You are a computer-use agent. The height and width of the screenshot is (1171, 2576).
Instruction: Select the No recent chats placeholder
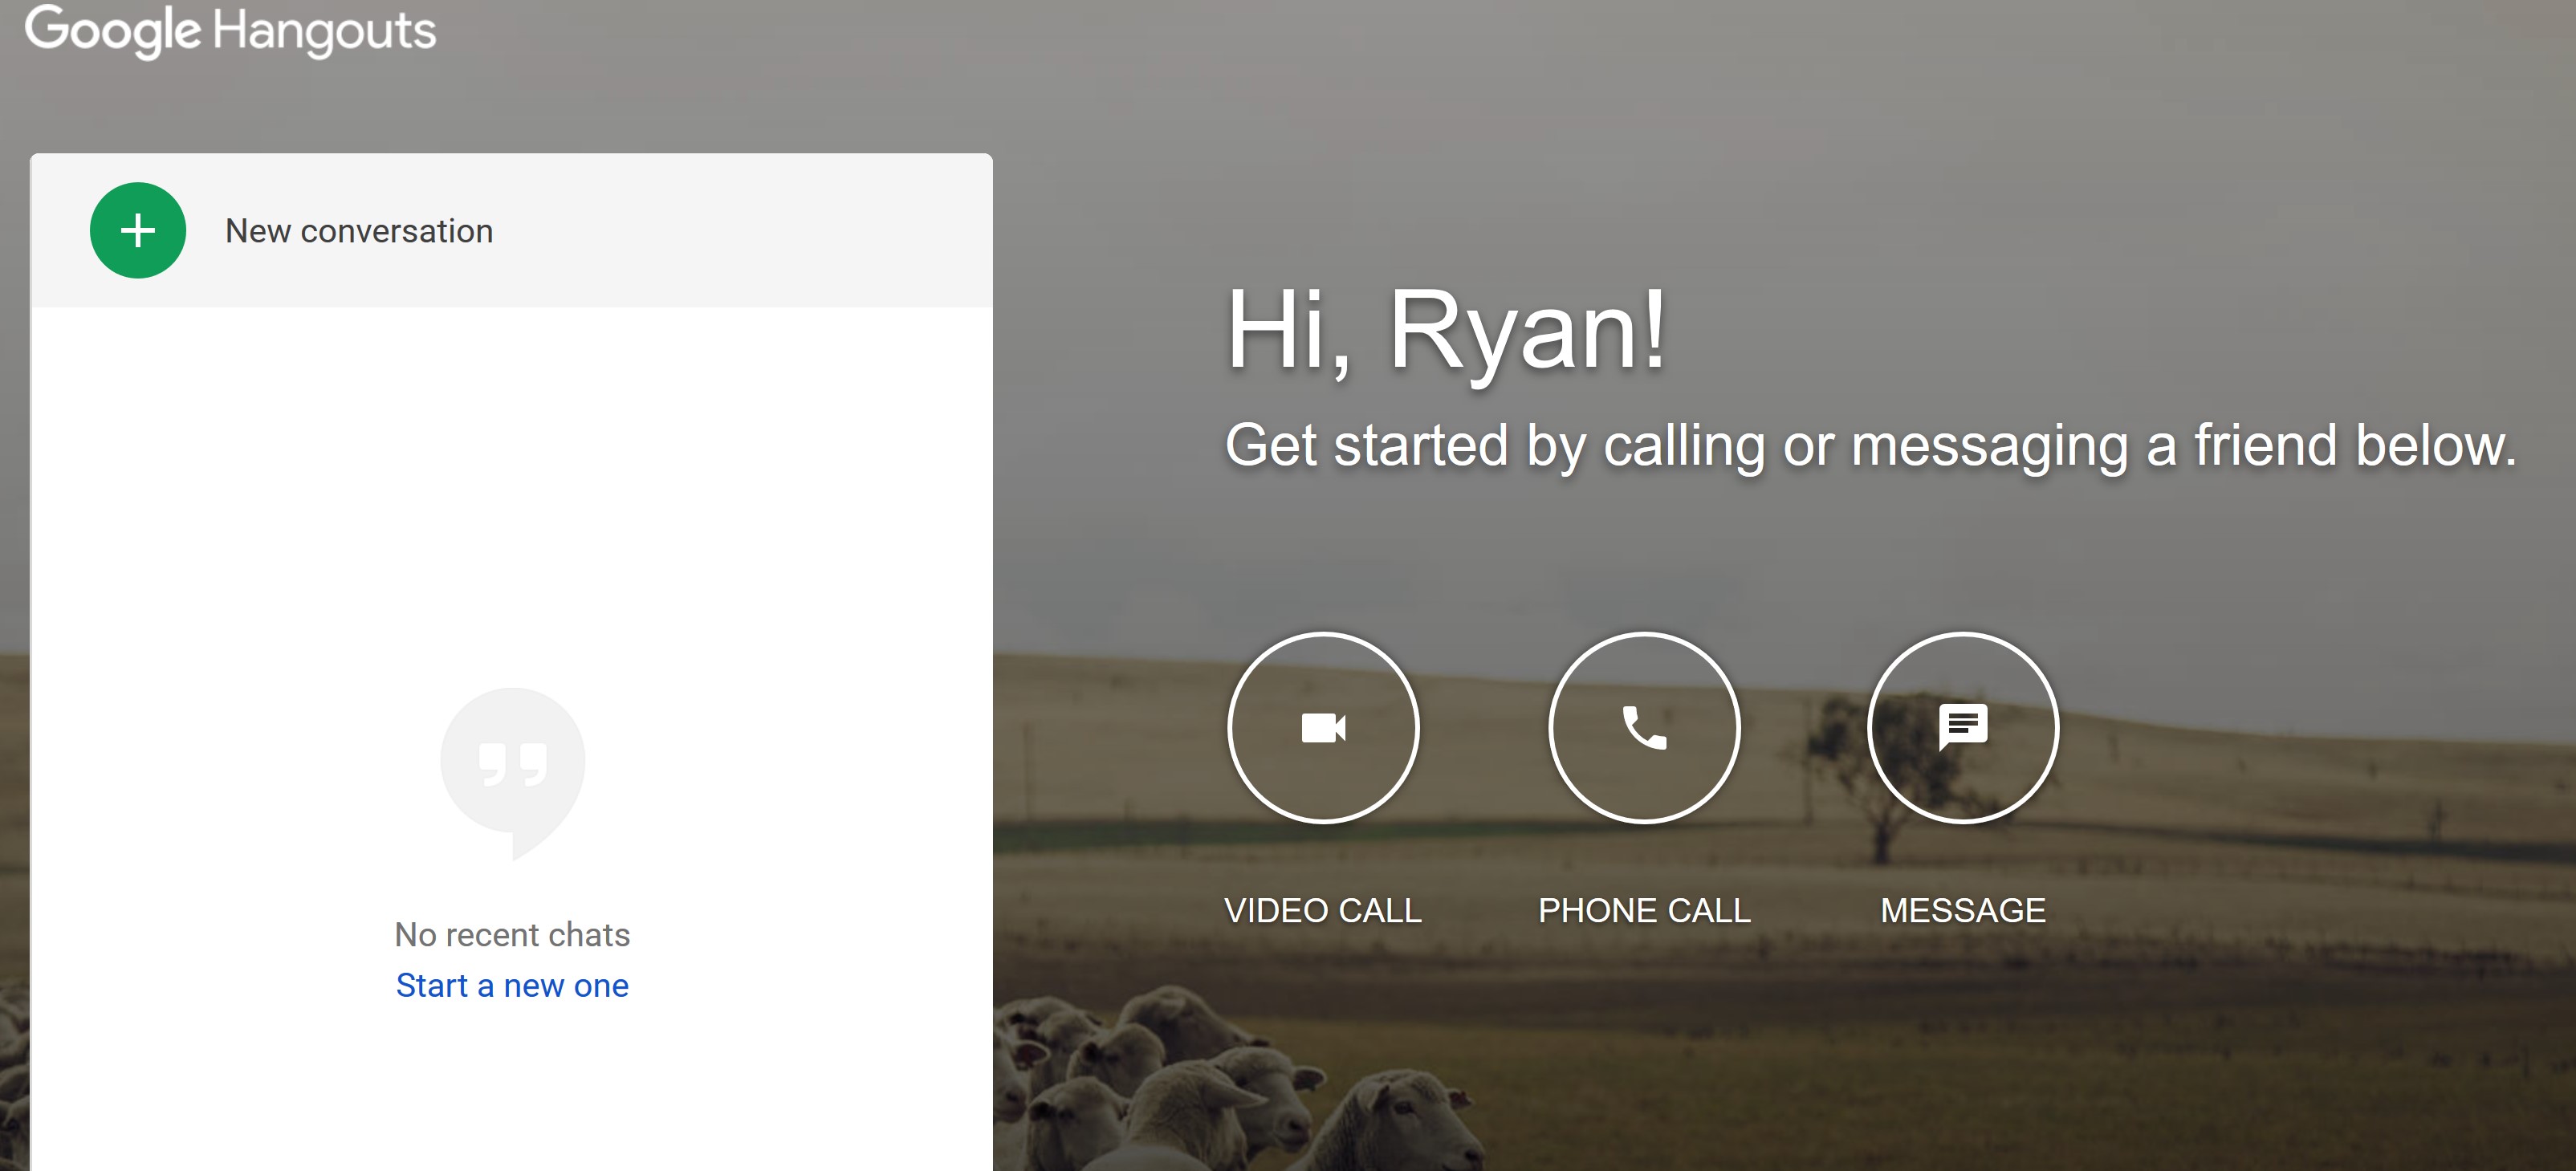click(513, 933)
